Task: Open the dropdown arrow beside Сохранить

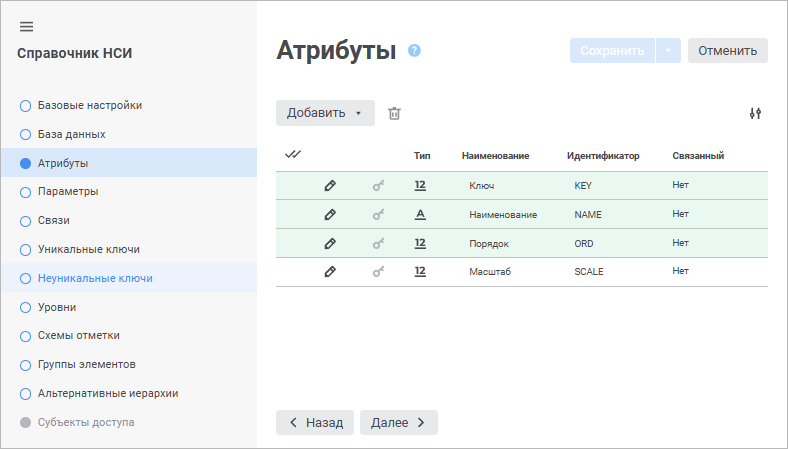Action: click(x=668, y=51)
